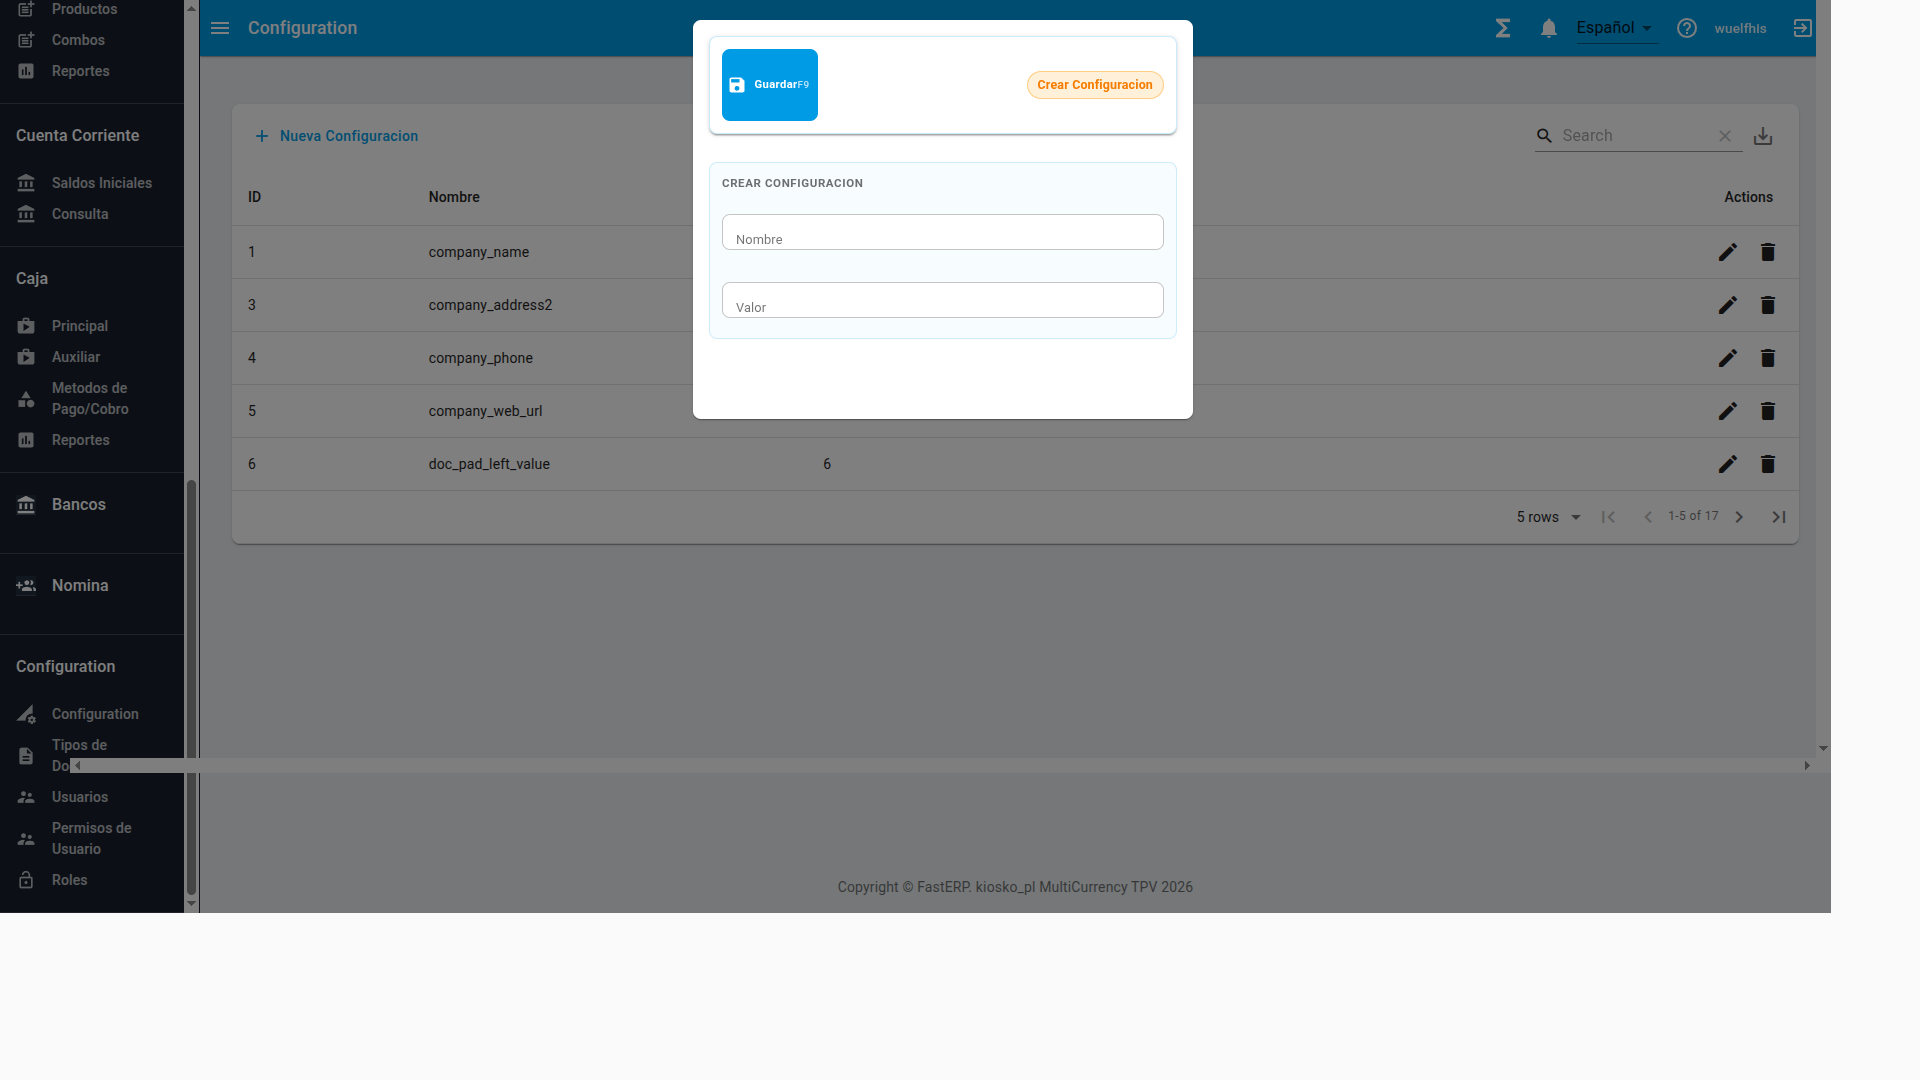Delete the company_address2 row
The height and width of the screenshot is (1080, 1920).
tap(1768, 305)
